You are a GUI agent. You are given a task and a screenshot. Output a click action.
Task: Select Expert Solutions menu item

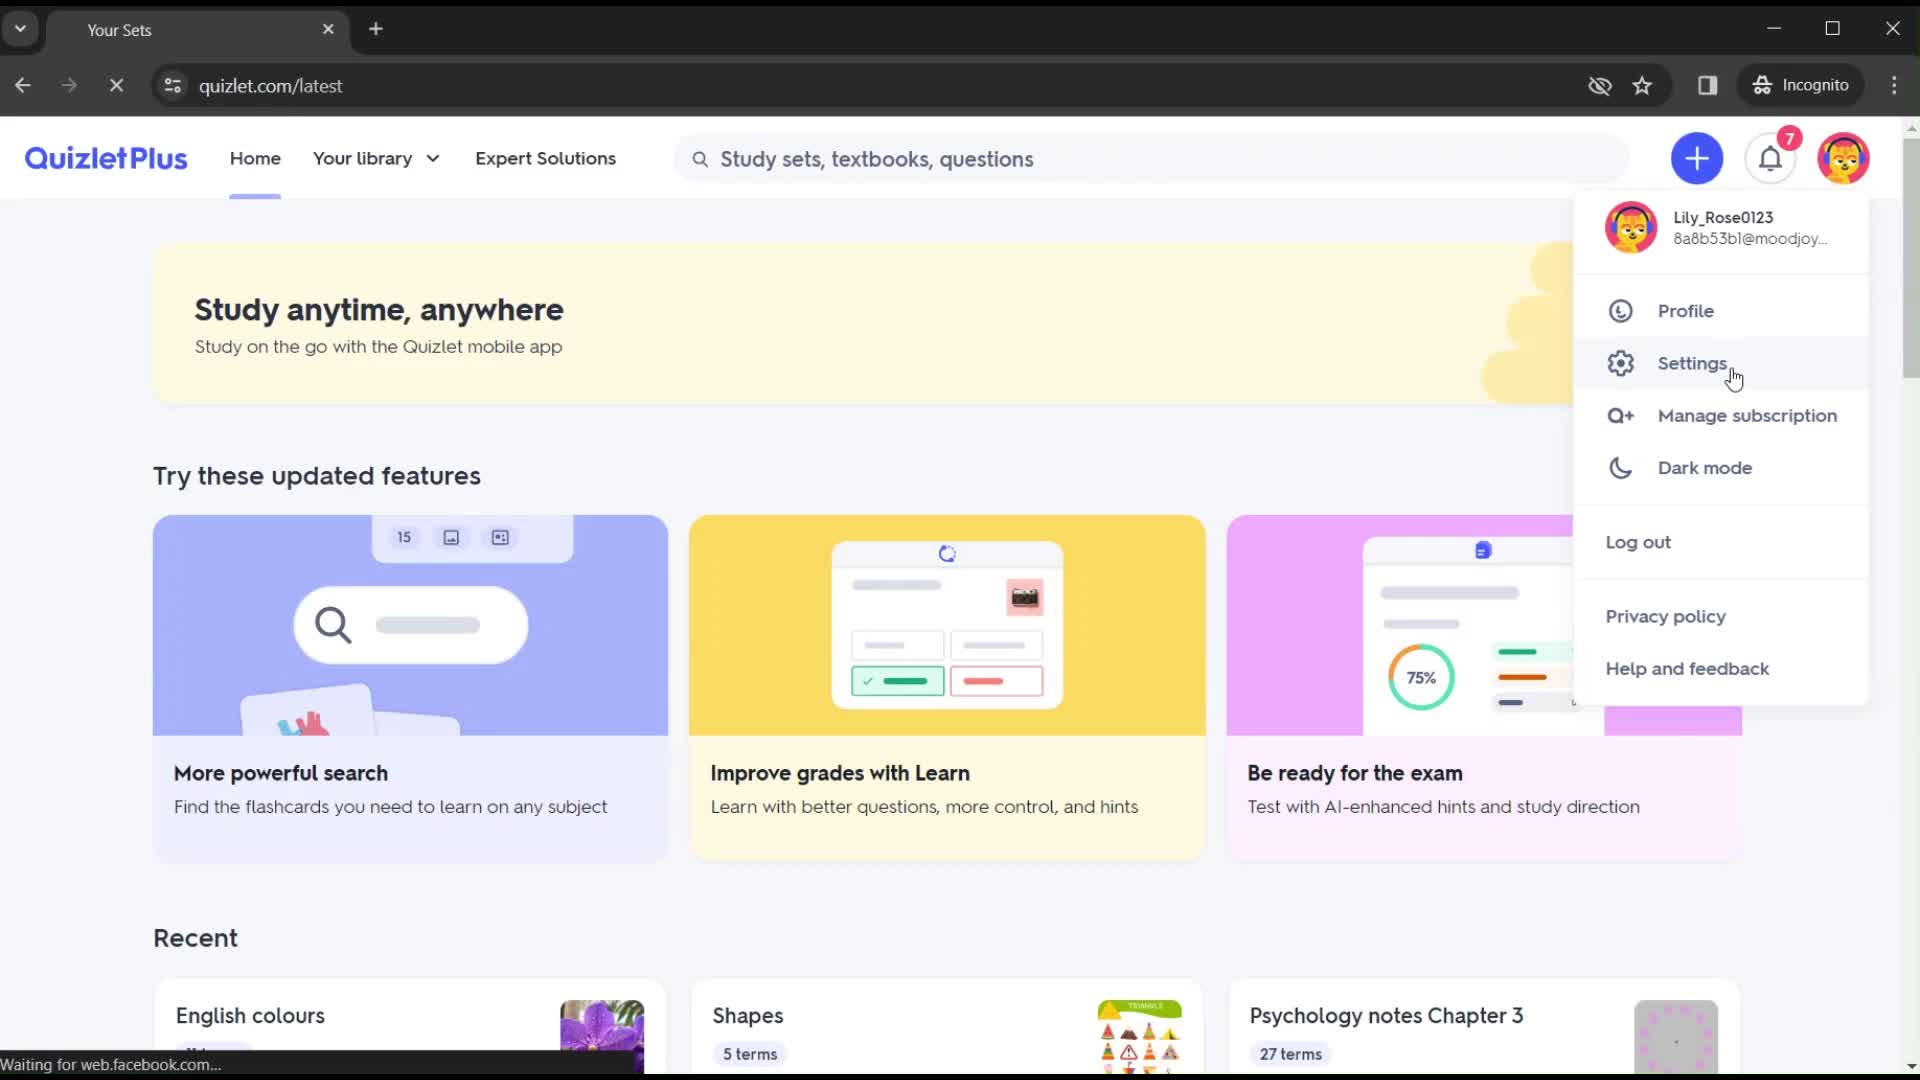(x=545, y=158)
